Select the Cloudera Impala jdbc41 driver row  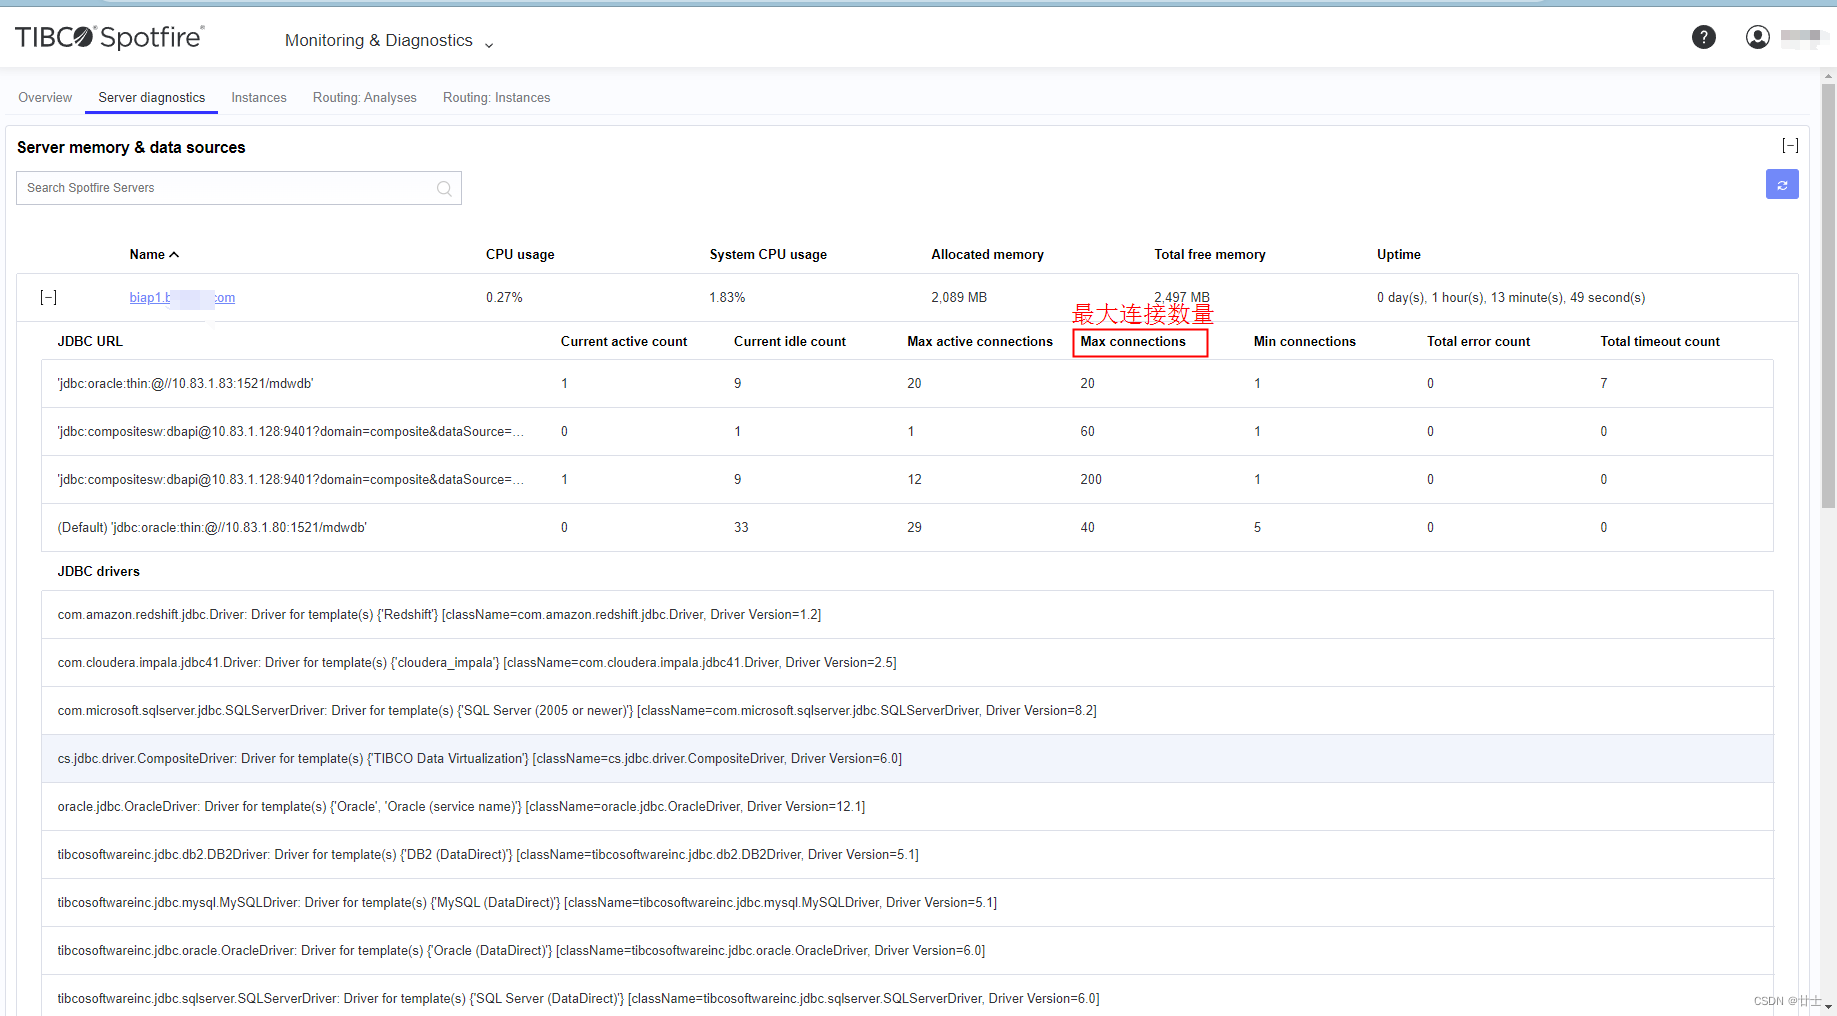click(907, 663)
